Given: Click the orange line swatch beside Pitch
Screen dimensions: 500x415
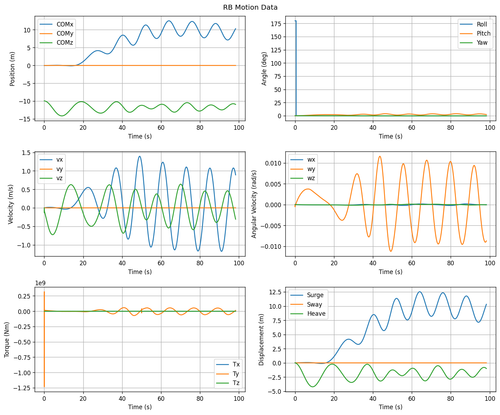Looking at the screenshot, I should pyautogui.click(x=466, y=33).
